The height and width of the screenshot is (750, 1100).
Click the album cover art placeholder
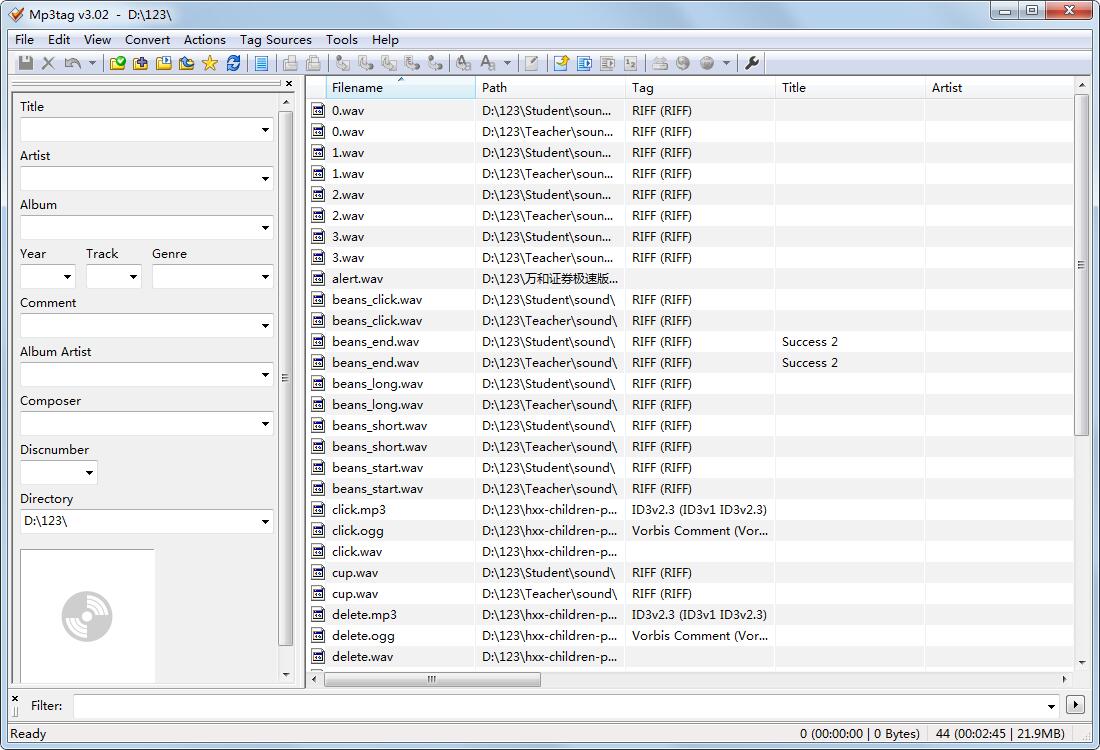coord(87,616)
